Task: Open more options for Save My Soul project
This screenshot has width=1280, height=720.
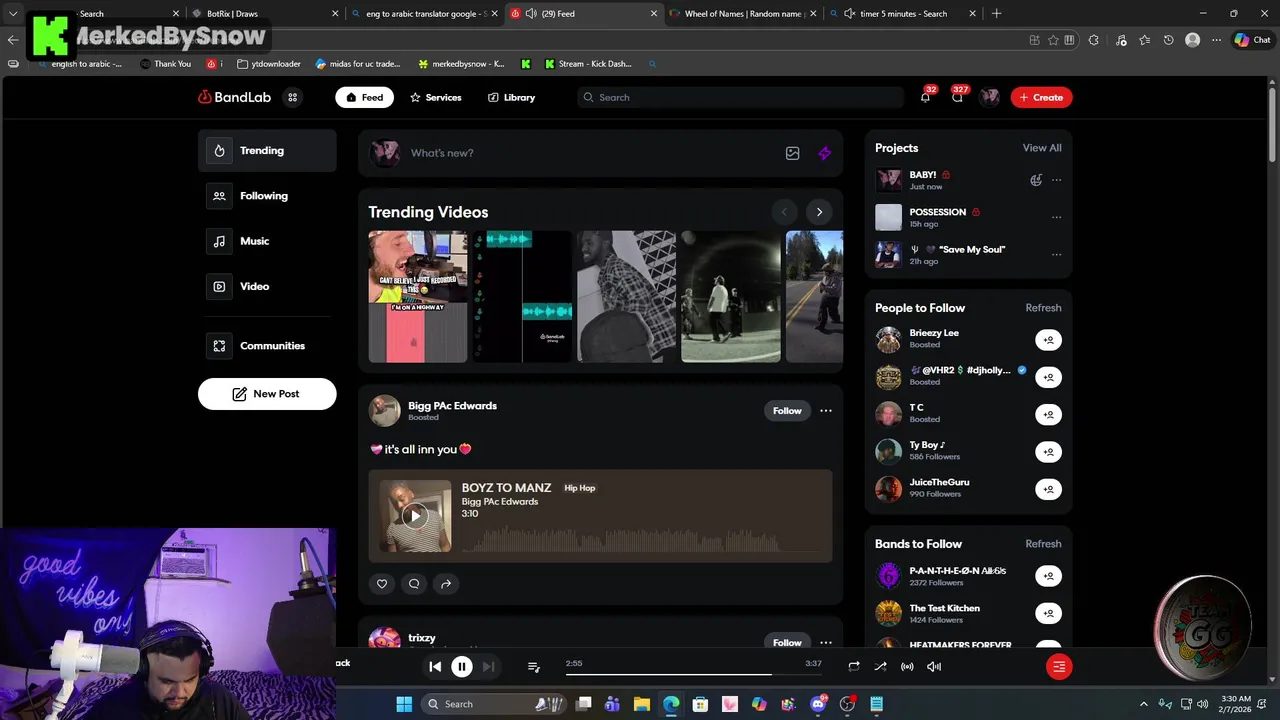Action: [x=1056, y=254]
